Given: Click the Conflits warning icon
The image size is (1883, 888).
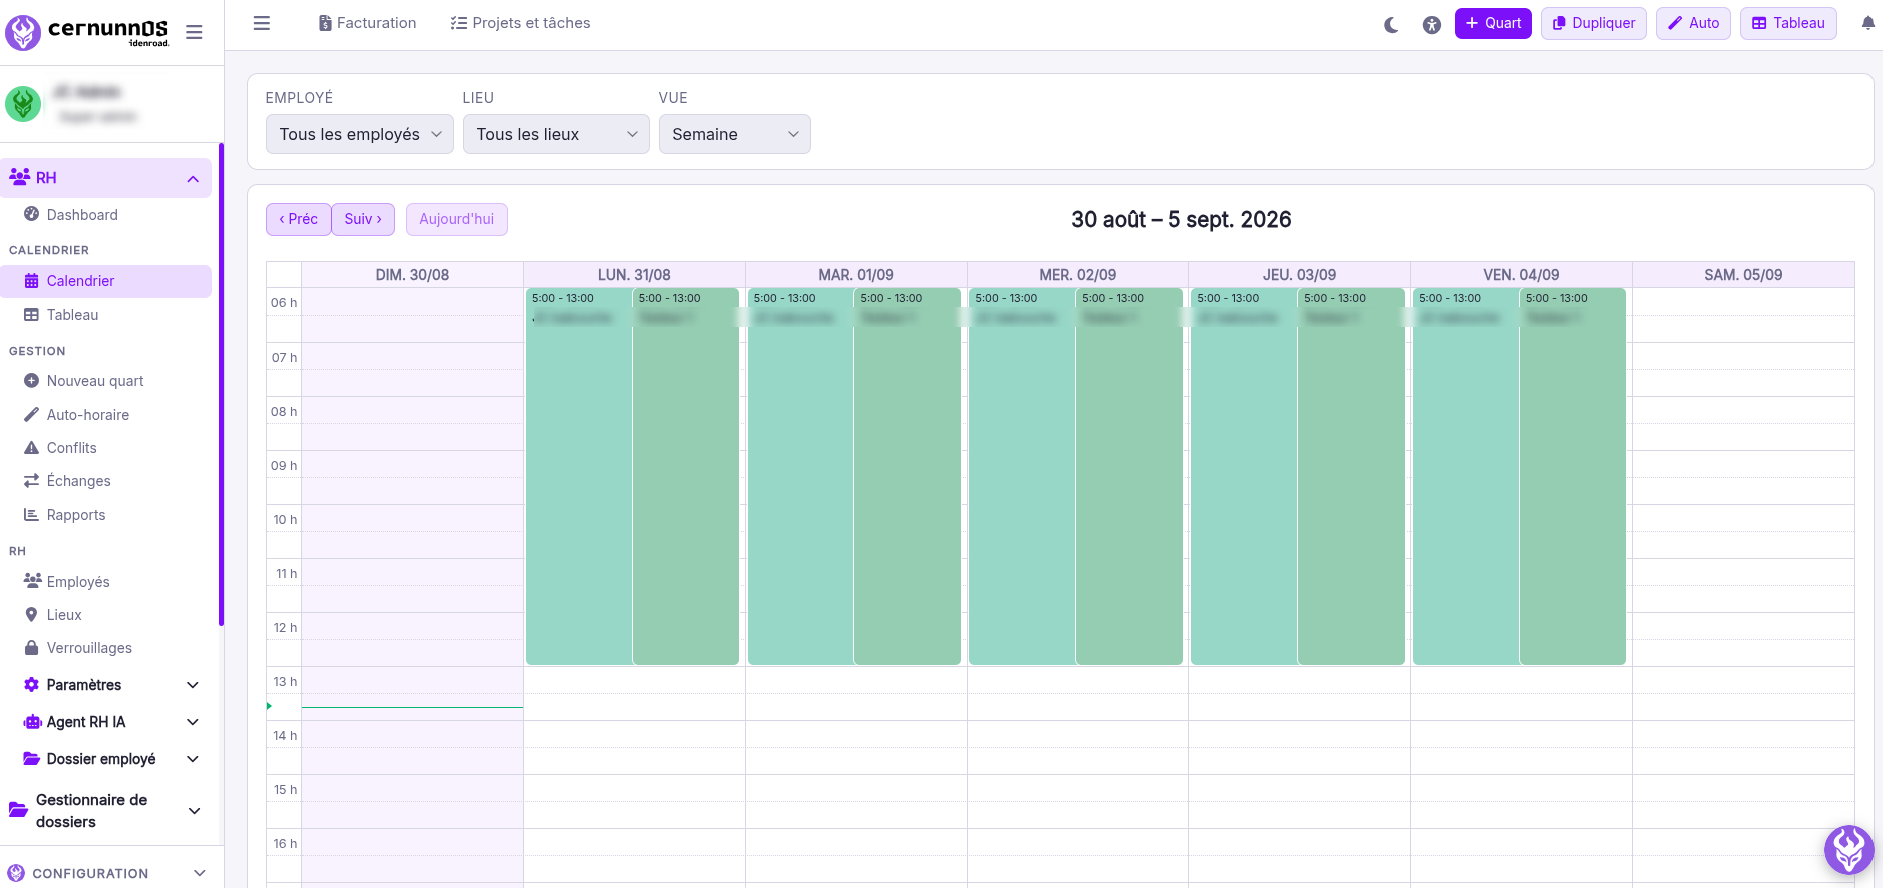Looking at the screenshot, I should (31, 448).
